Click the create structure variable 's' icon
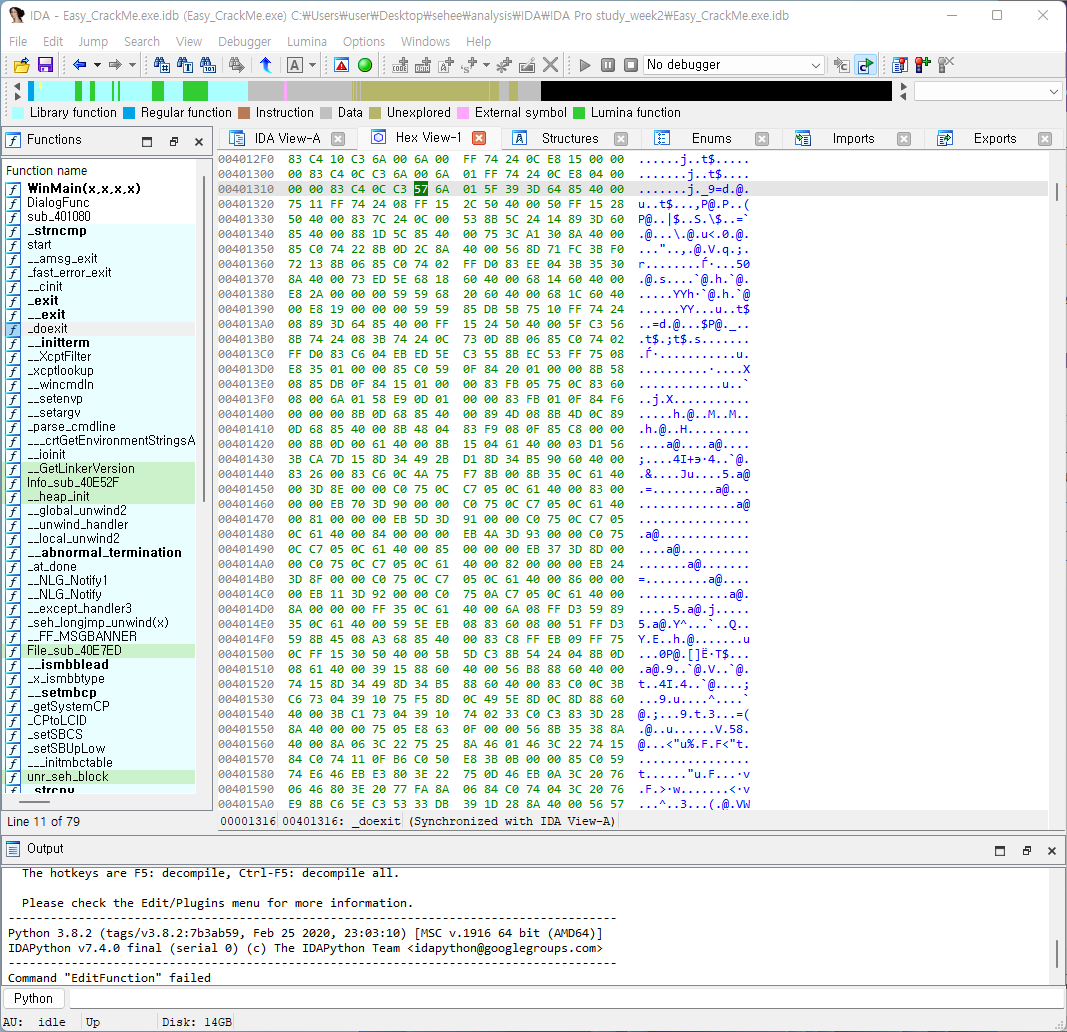 coord(469,65)
